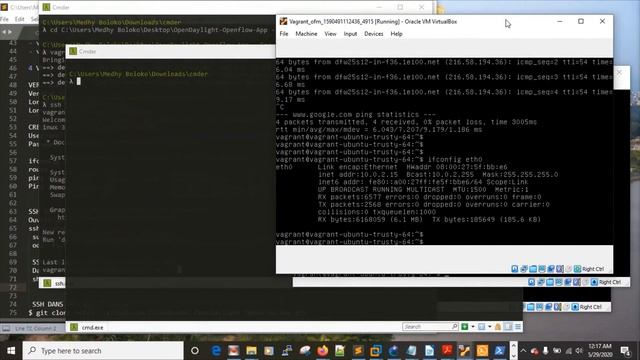The width and height of the screenshot is (640, 360).
Task: Open PowerShell from taskbar
Action: pos(500,351)
